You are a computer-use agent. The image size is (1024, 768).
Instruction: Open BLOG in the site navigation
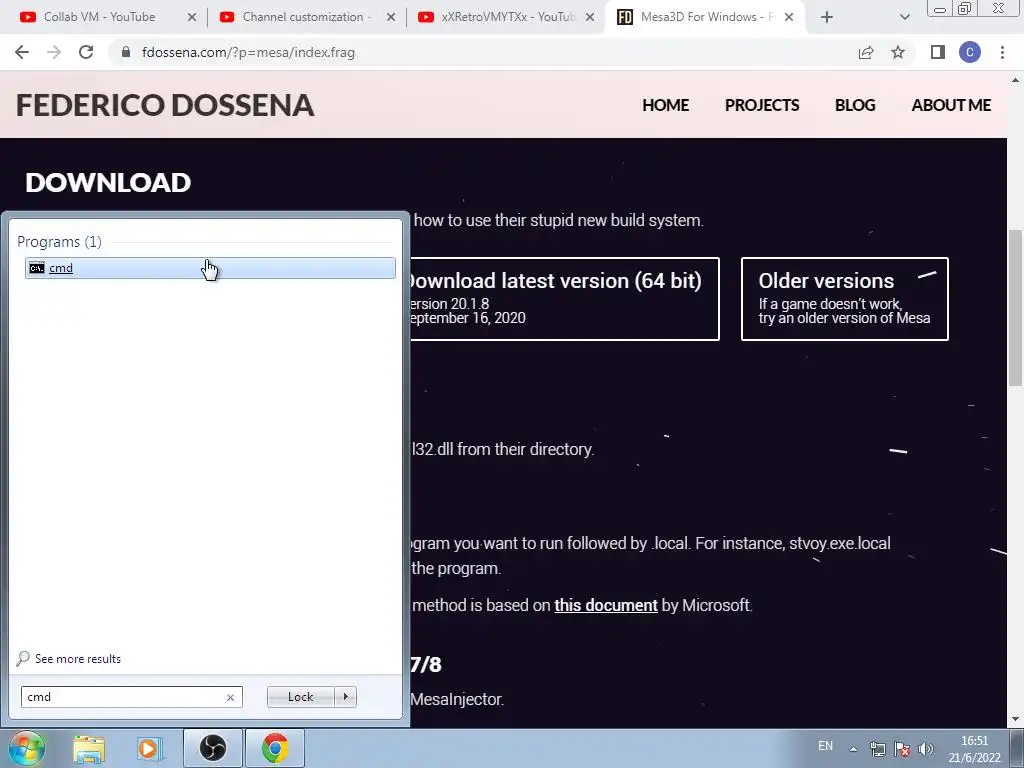855,105
